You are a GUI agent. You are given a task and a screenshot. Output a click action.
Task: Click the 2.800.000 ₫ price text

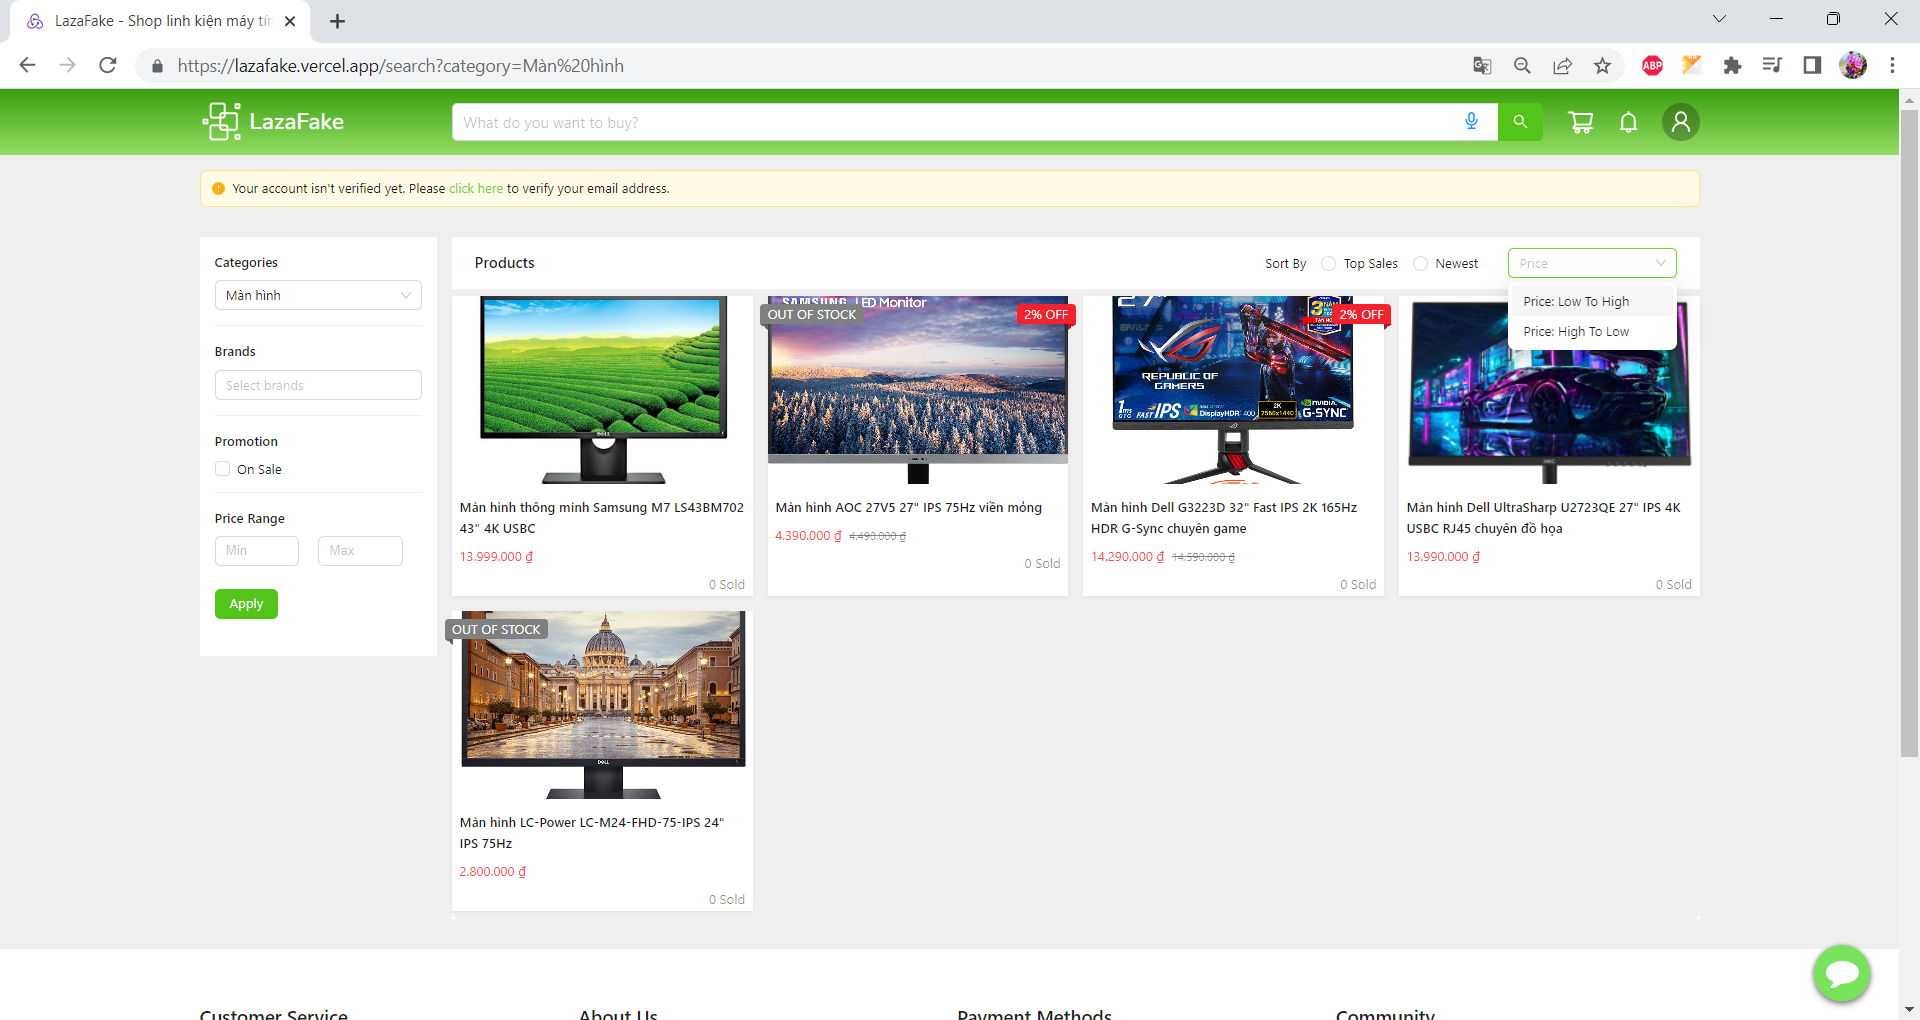493,872
